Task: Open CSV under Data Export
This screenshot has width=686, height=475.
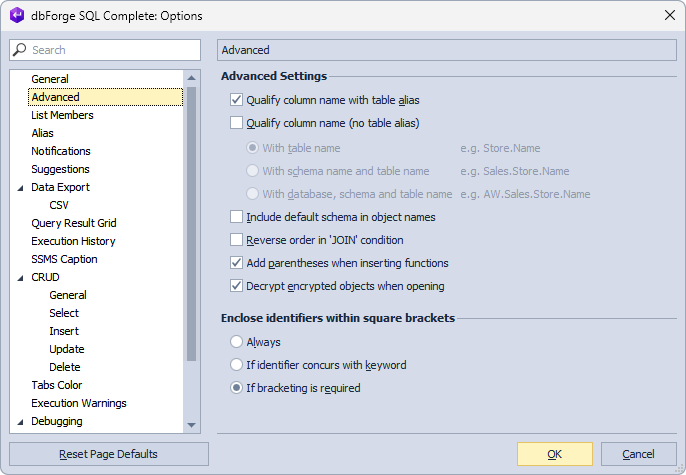Action: point(59,205)
